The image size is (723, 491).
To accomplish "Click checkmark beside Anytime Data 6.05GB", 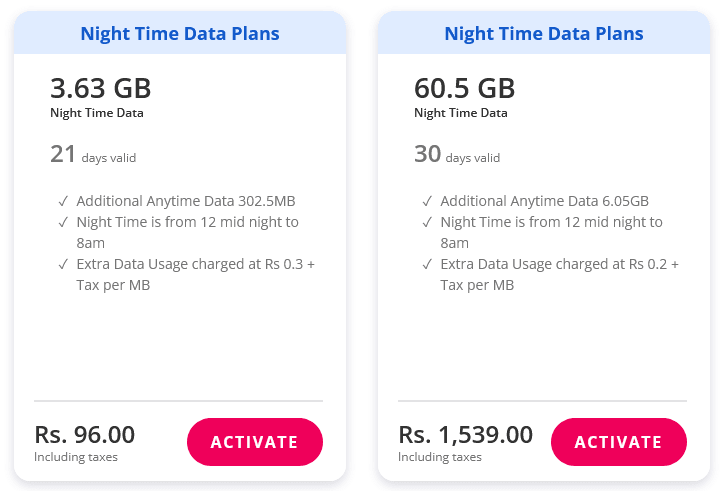I will tap(428, 201).
